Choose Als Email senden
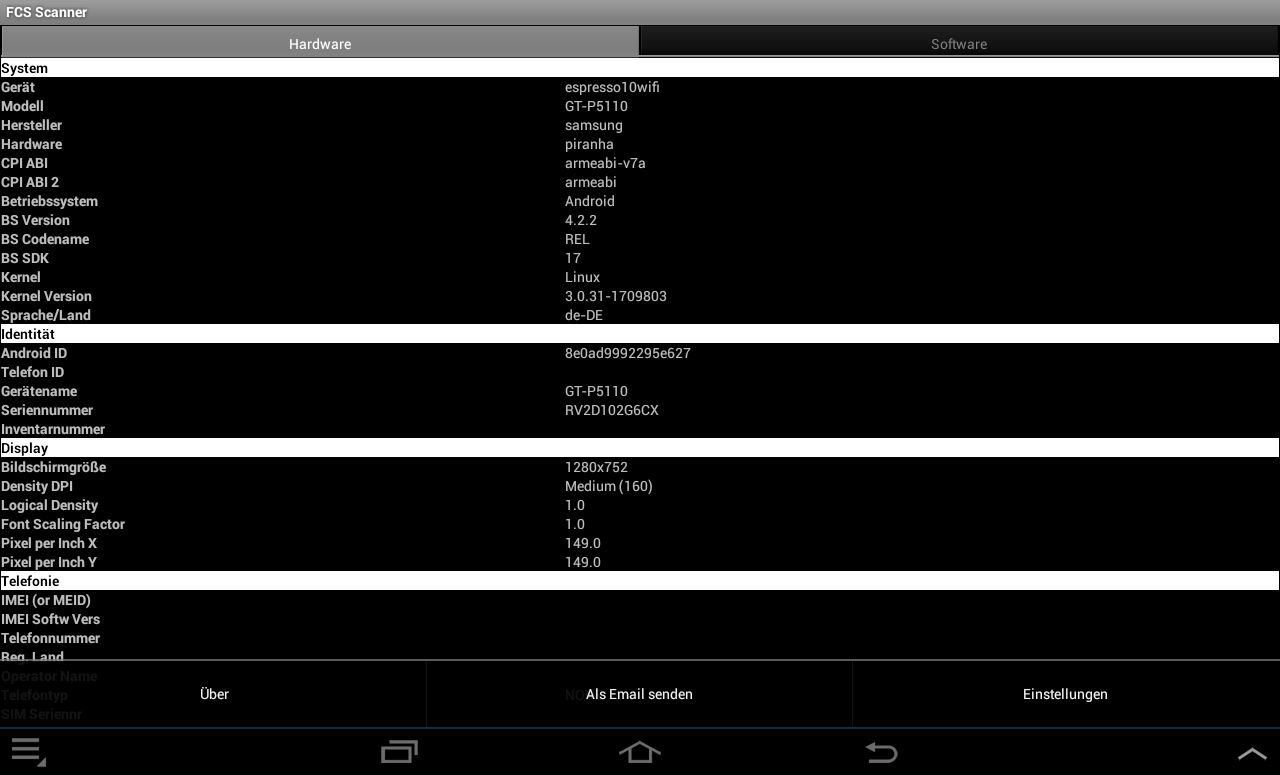 (x=639, y=694)
